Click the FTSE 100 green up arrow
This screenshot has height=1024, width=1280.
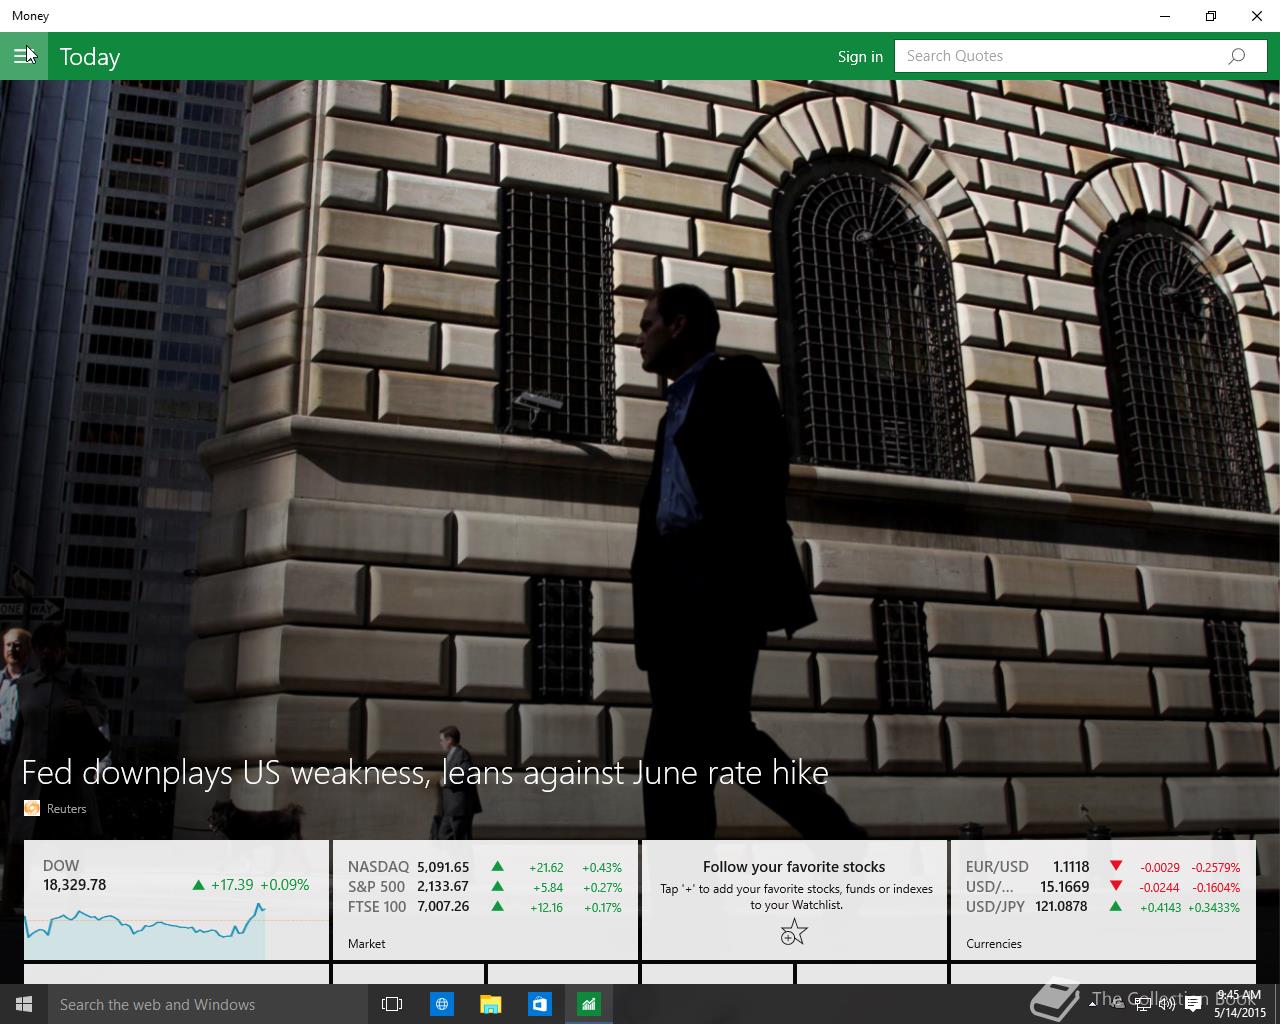click(x=497, y=906)
